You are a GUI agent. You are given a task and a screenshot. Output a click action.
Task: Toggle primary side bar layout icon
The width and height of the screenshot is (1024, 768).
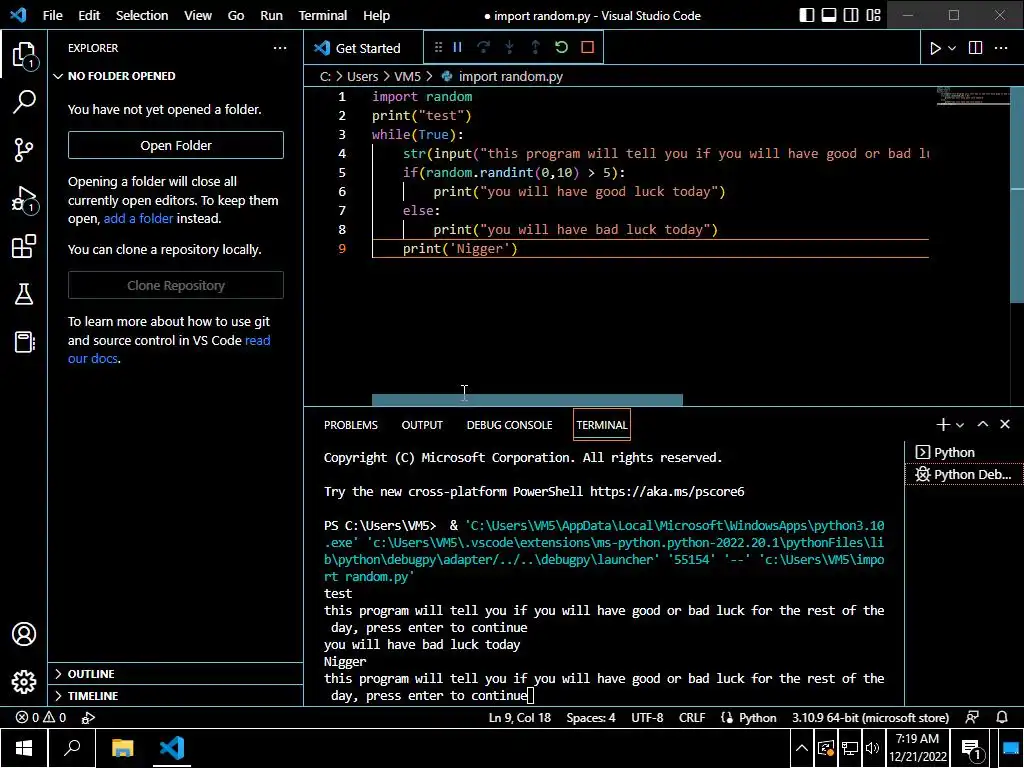point(807,15)
